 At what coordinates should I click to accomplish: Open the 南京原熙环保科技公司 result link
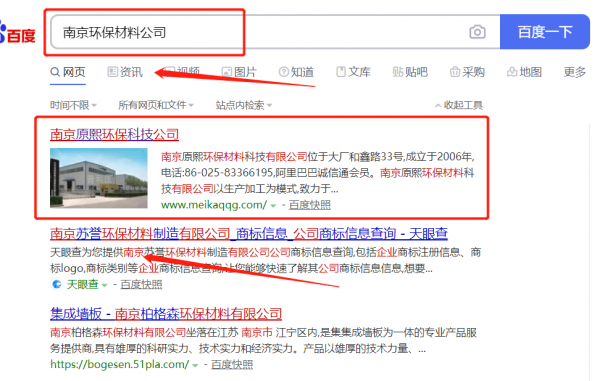click(x=114, y=134)
